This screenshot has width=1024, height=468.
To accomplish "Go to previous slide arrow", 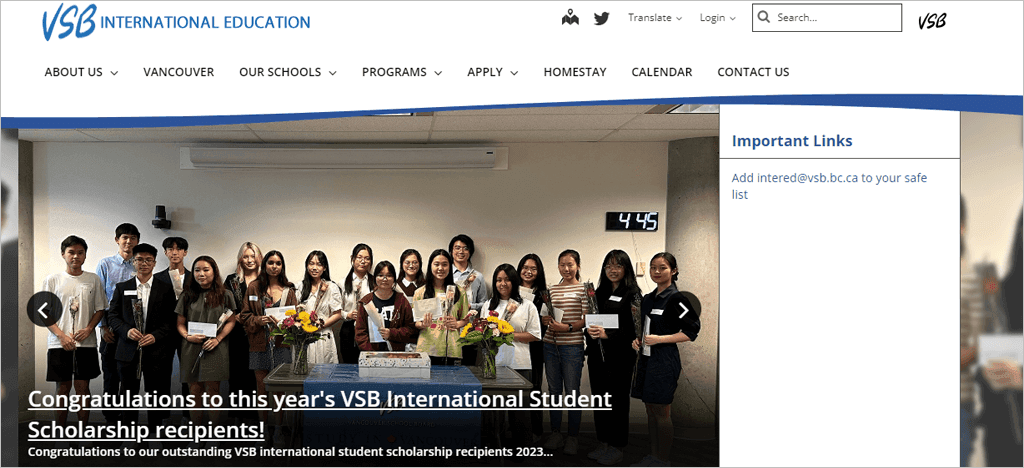I will tap(44, 309).
